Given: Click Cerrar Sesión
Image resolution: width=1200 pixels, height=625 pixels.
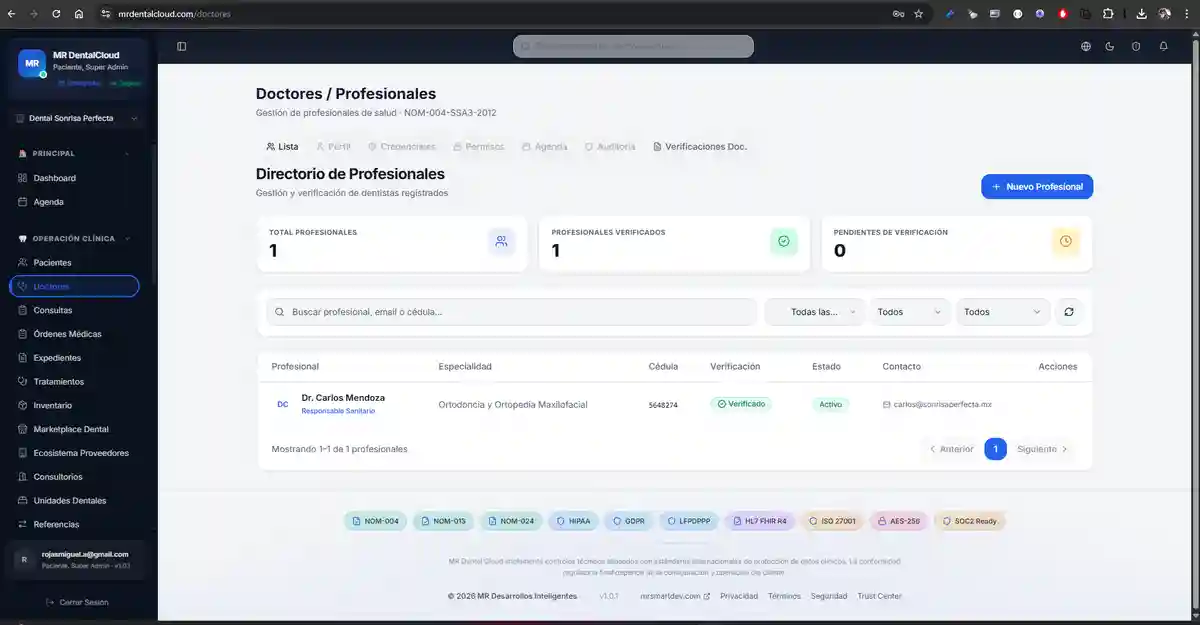Looking at the screenshot, I should pyautogui.click(x=76, y=602).
